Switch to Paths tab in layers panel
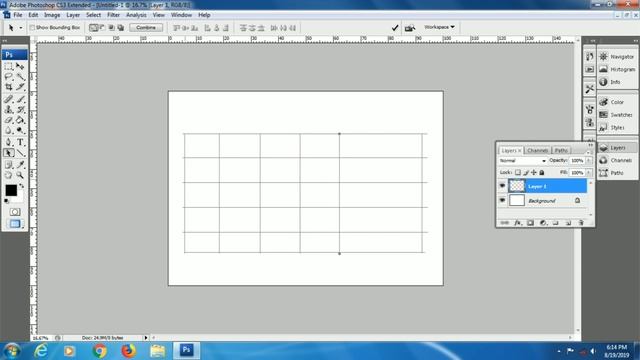Image resolution: width=640 pixels, height=360 pixels. (x=561, y=151)
